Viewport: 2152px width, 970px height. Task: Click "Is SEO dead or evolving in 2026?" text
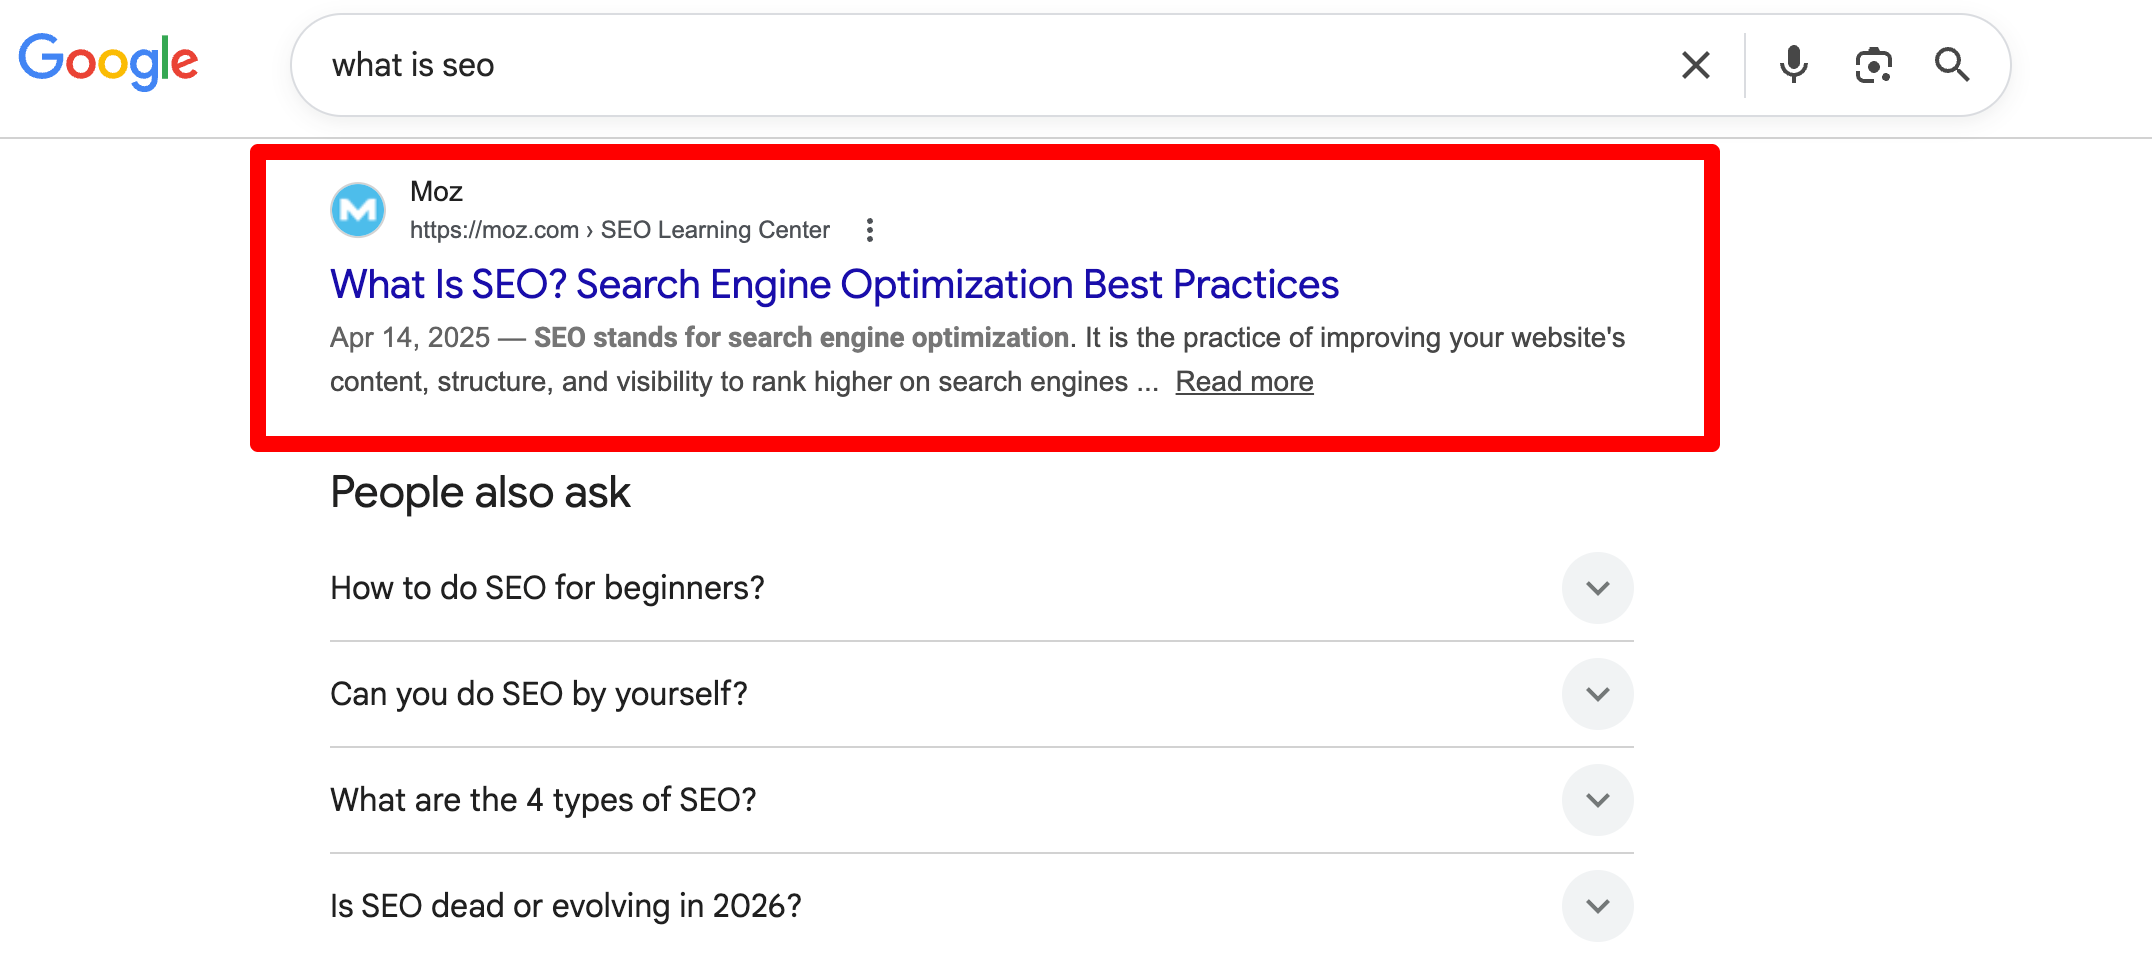click(x=566, y=906)
